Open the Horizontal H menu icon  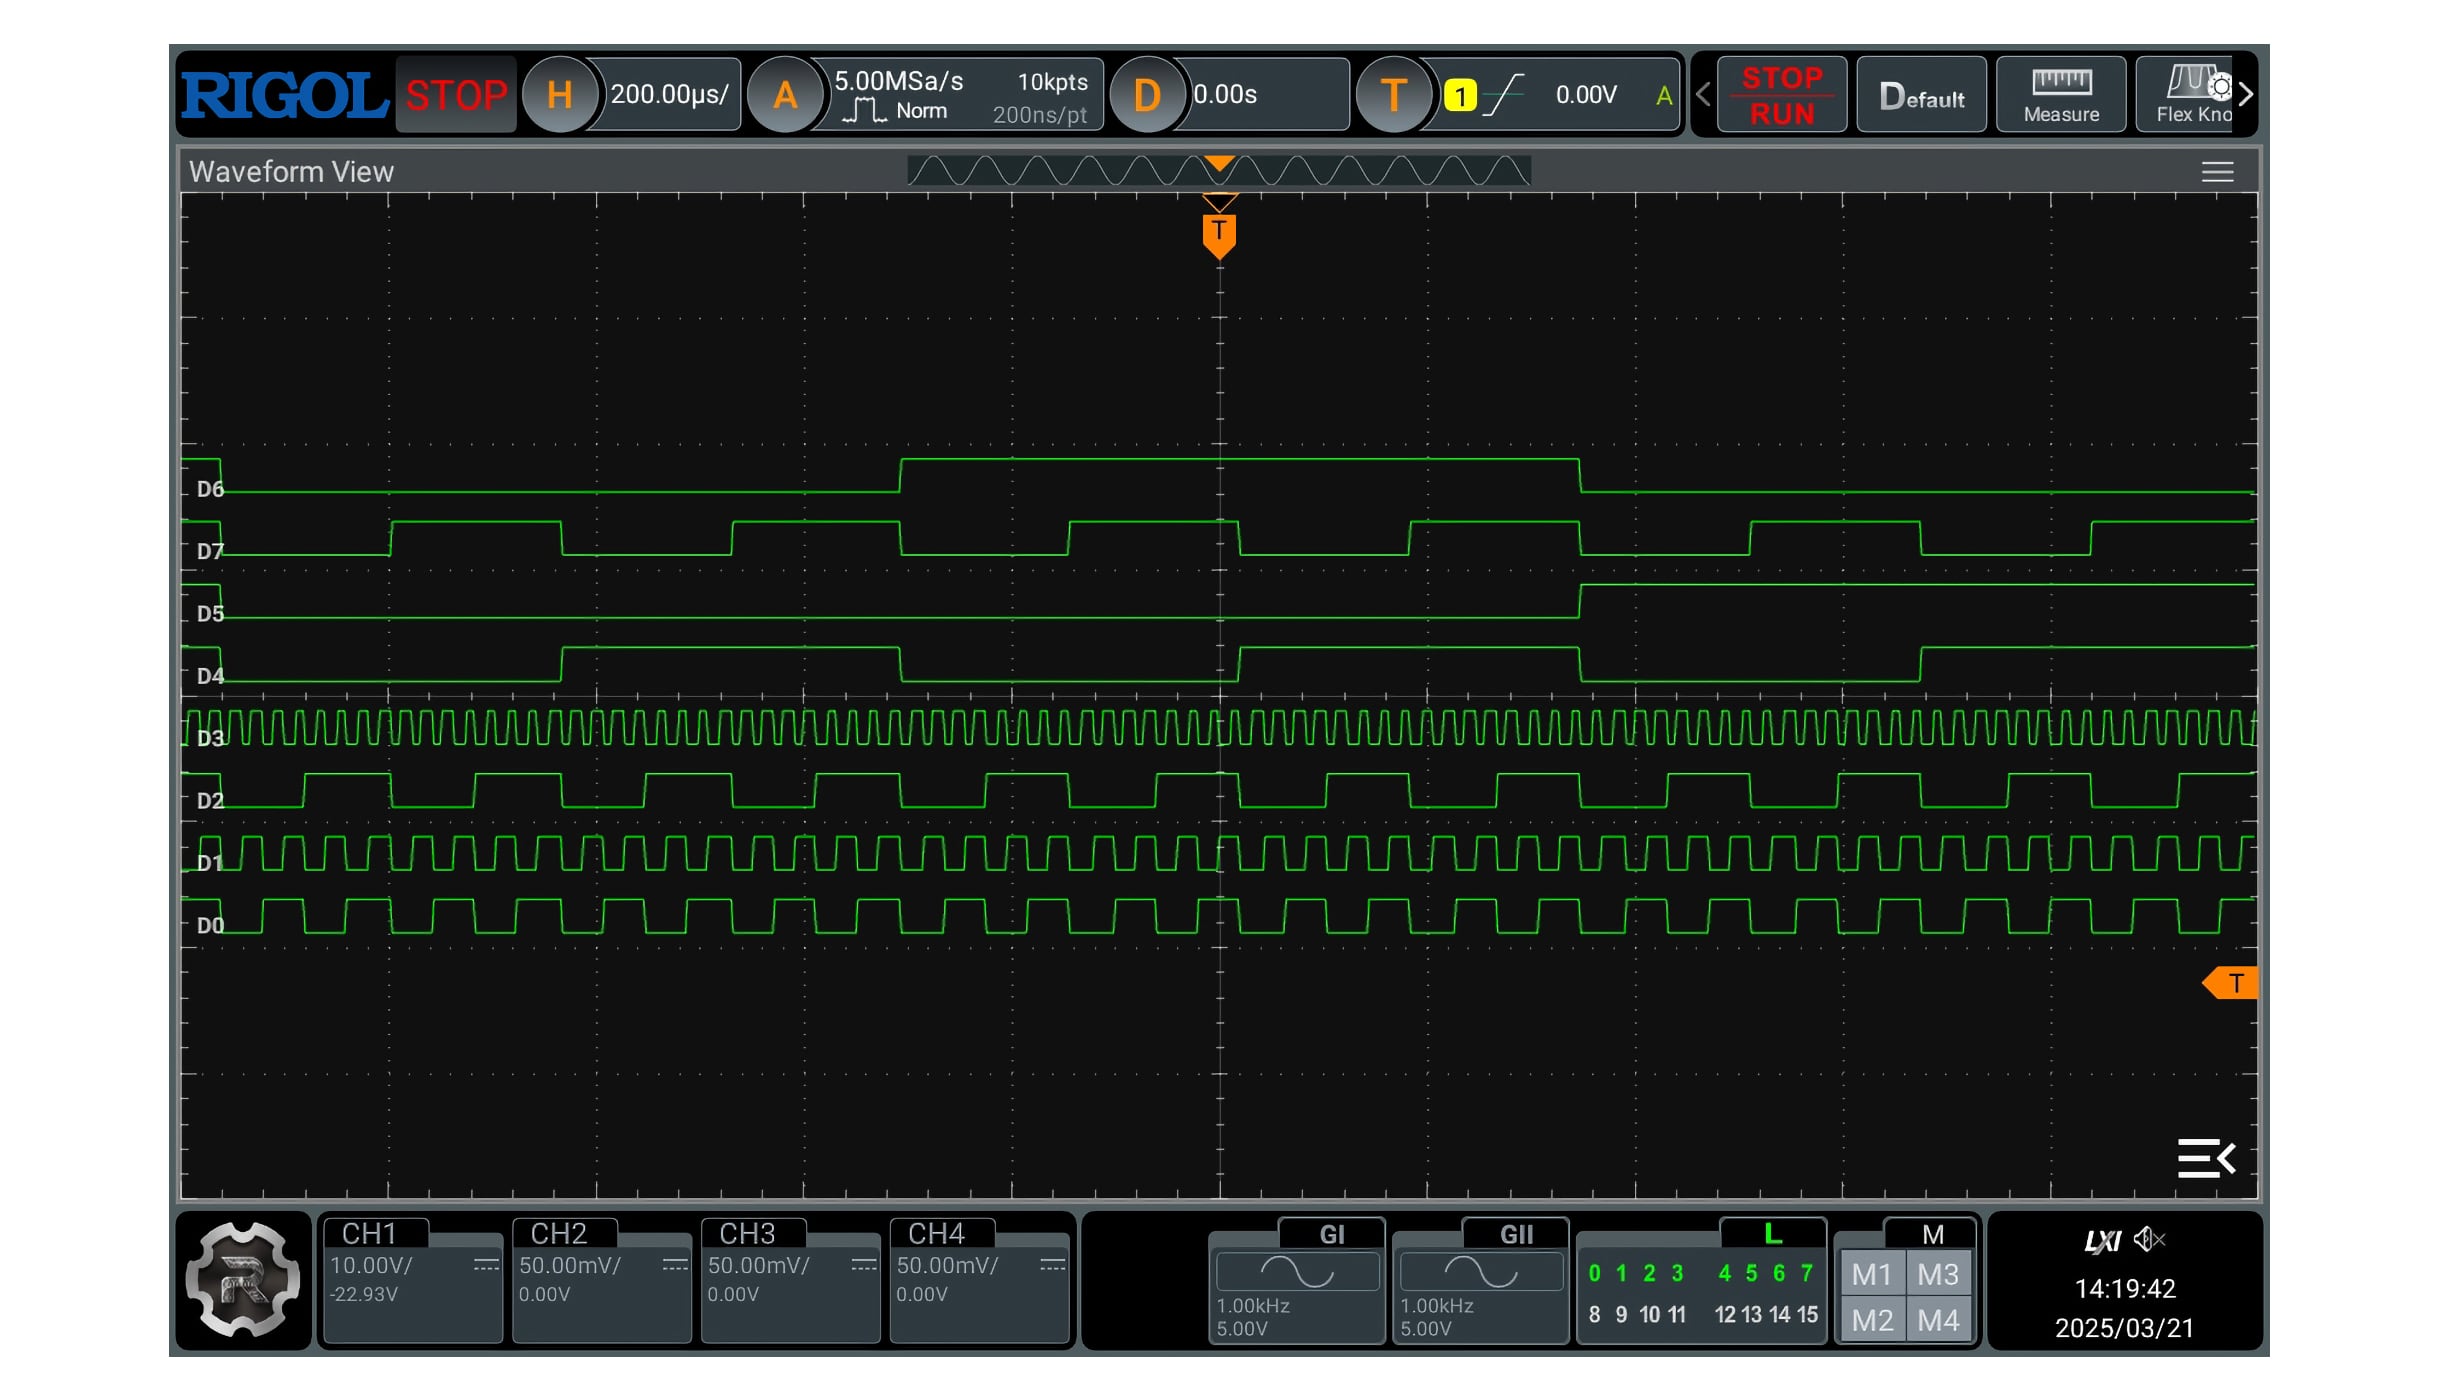(x=560, y=95)
